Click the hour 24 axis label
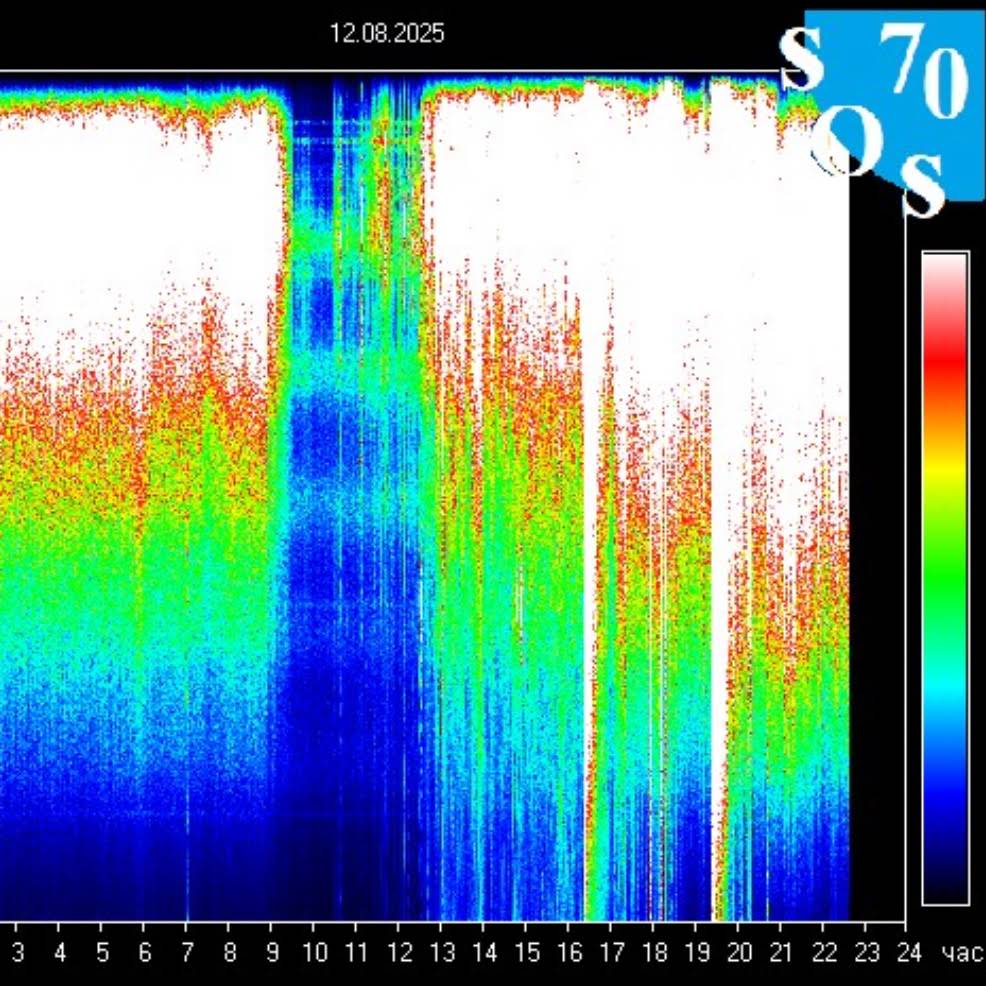The image size is (986, 986). coord(908,952)
